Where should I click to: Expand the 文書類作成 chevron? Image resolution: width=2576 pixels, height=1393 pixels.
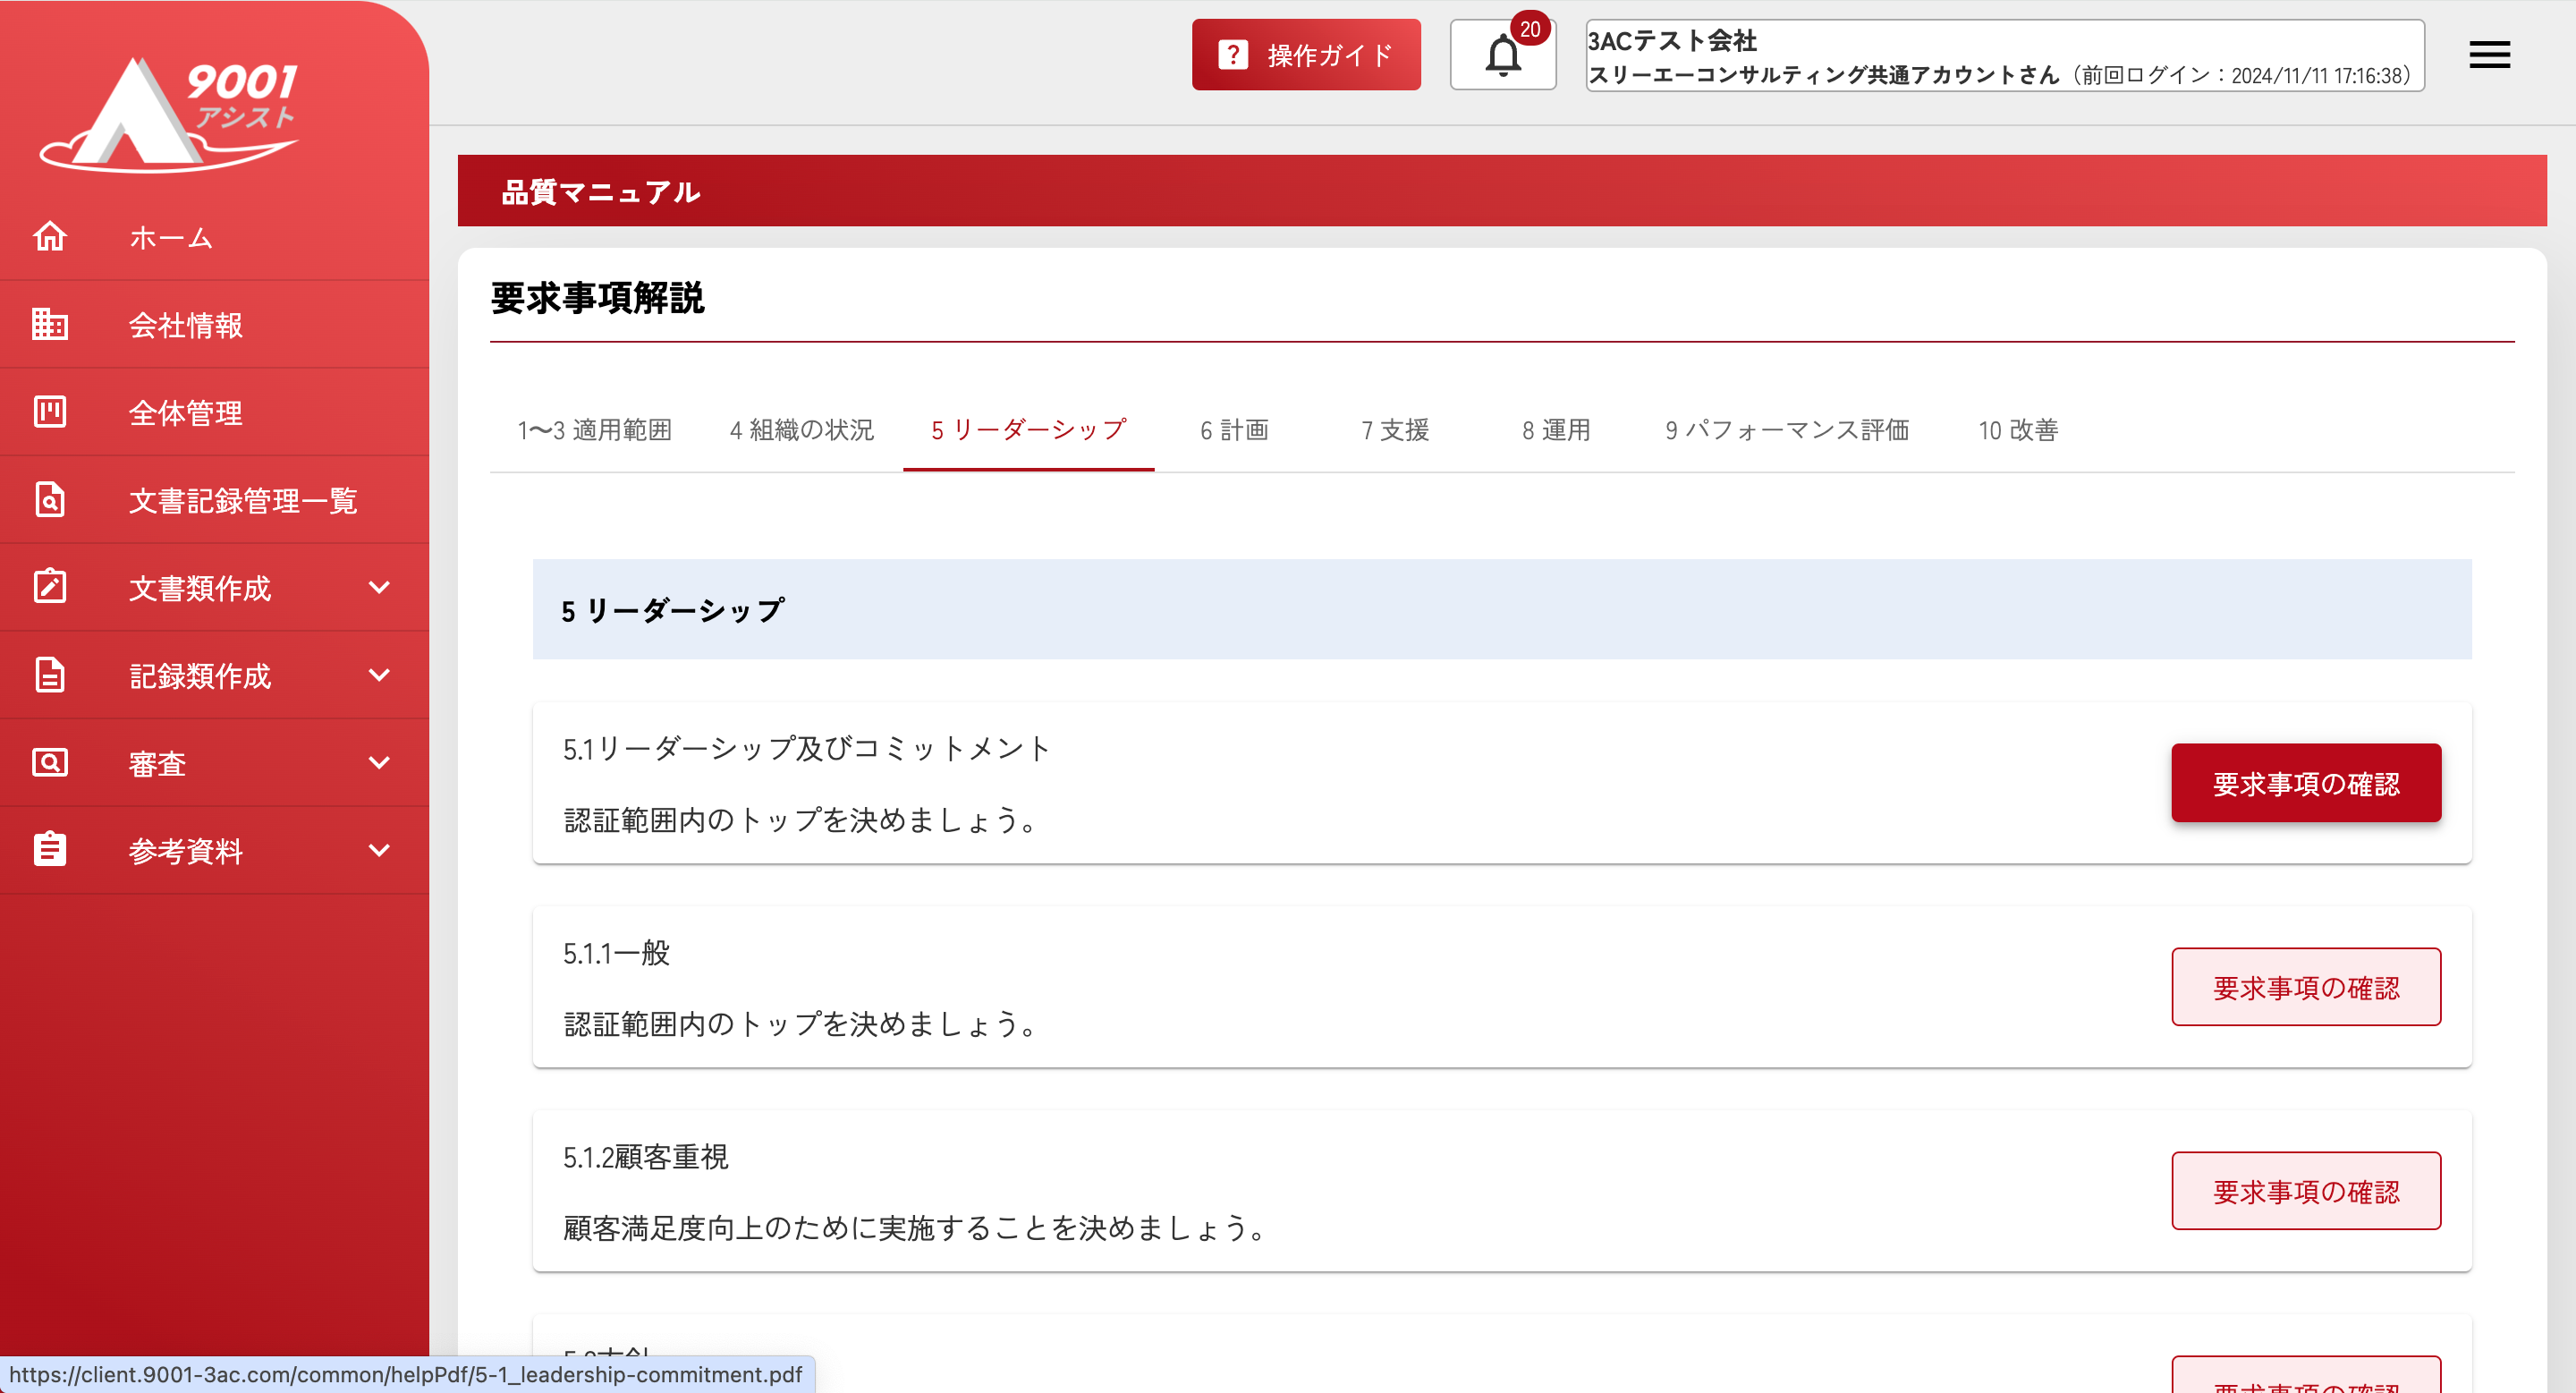[379, 587]
